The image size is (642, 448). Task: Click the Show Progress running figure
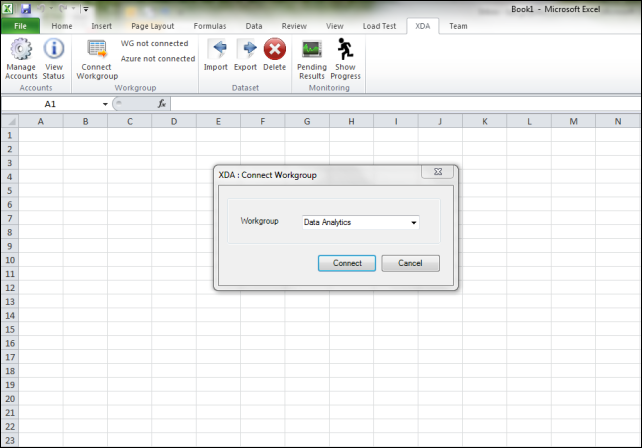[345, 49]
